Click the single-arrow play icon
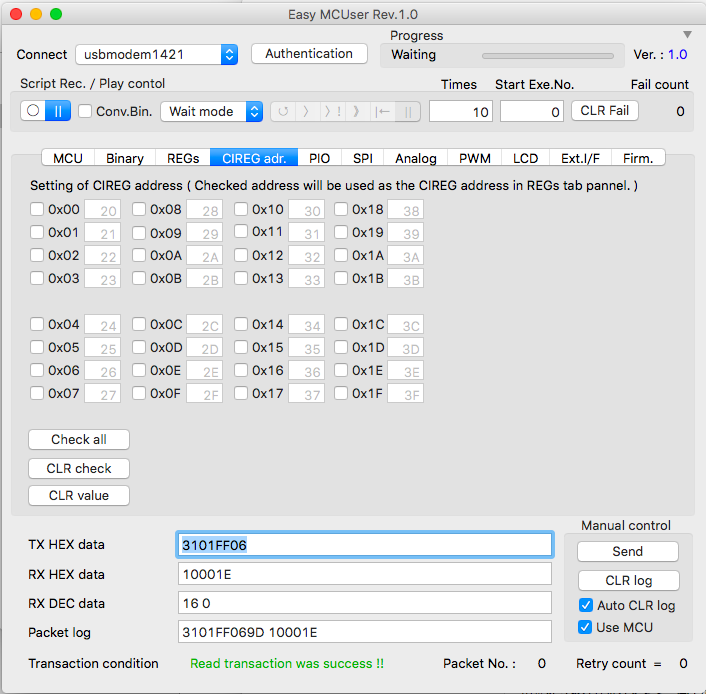706x694 pixels. [x=306, y=111]
